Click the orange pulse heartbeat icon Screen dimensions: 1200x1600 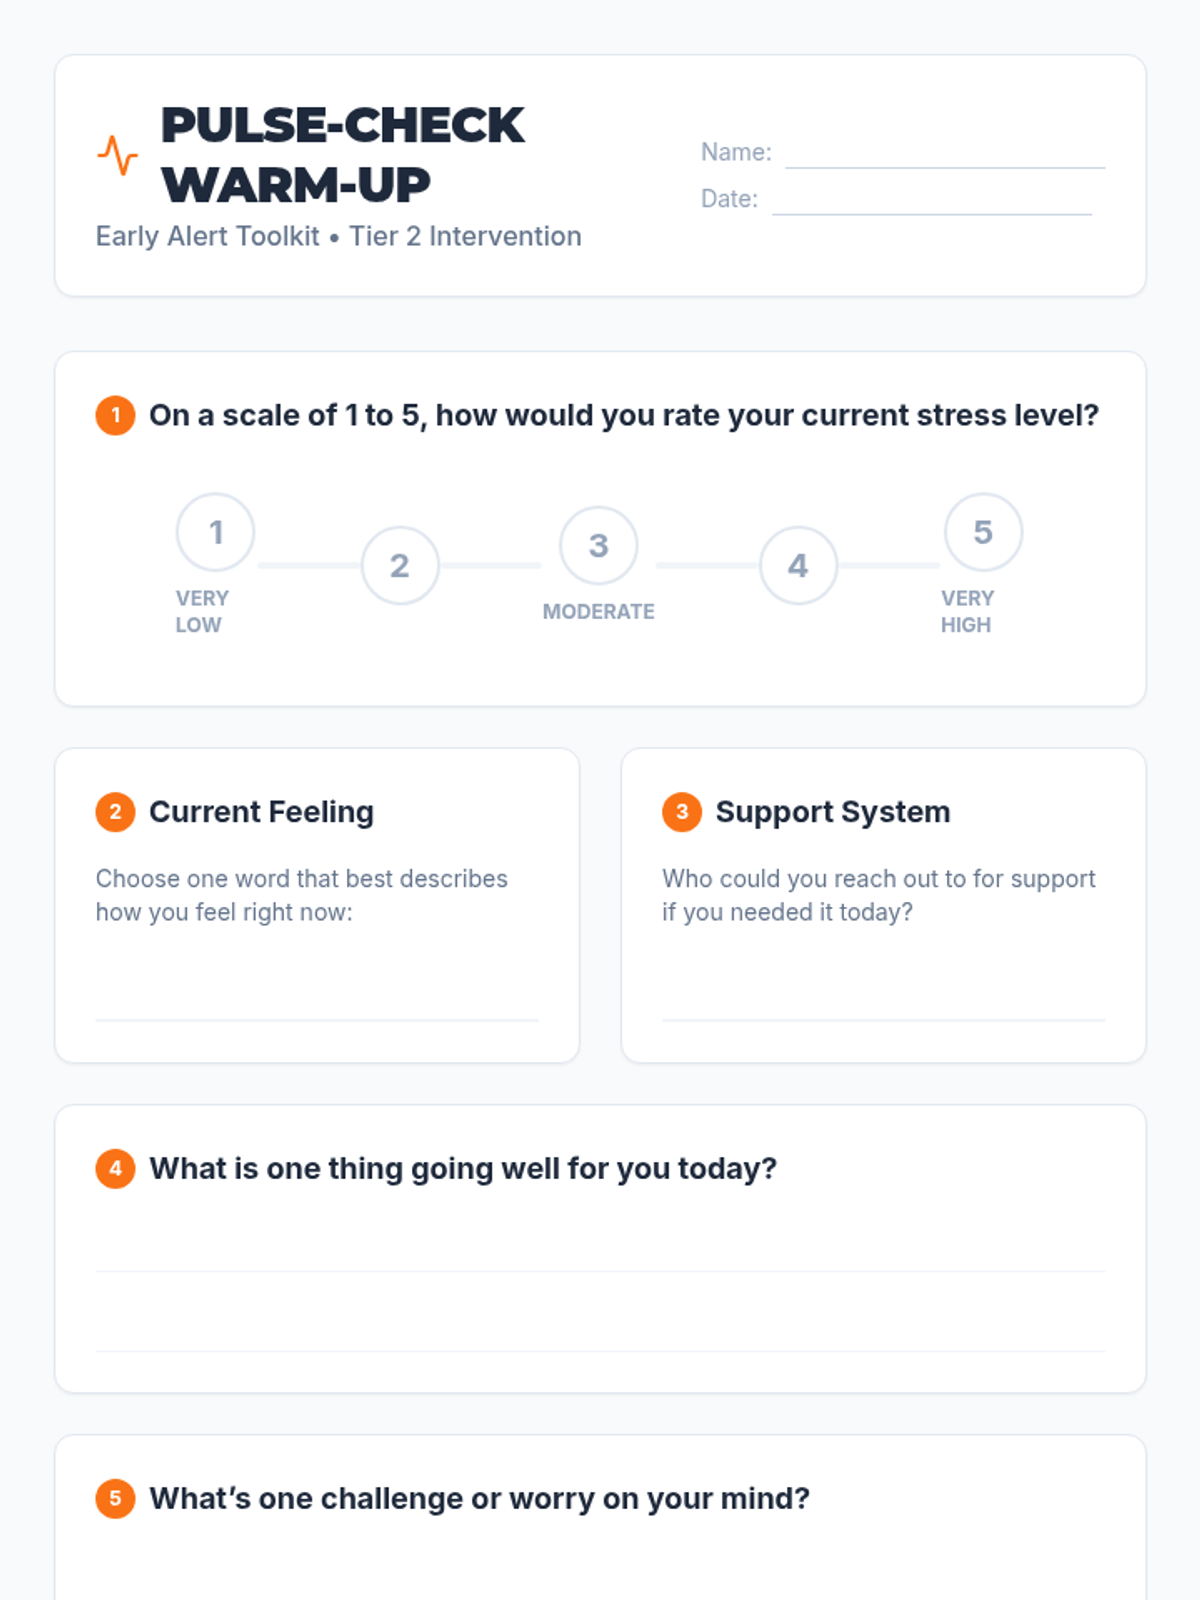(x=117, y=155)
